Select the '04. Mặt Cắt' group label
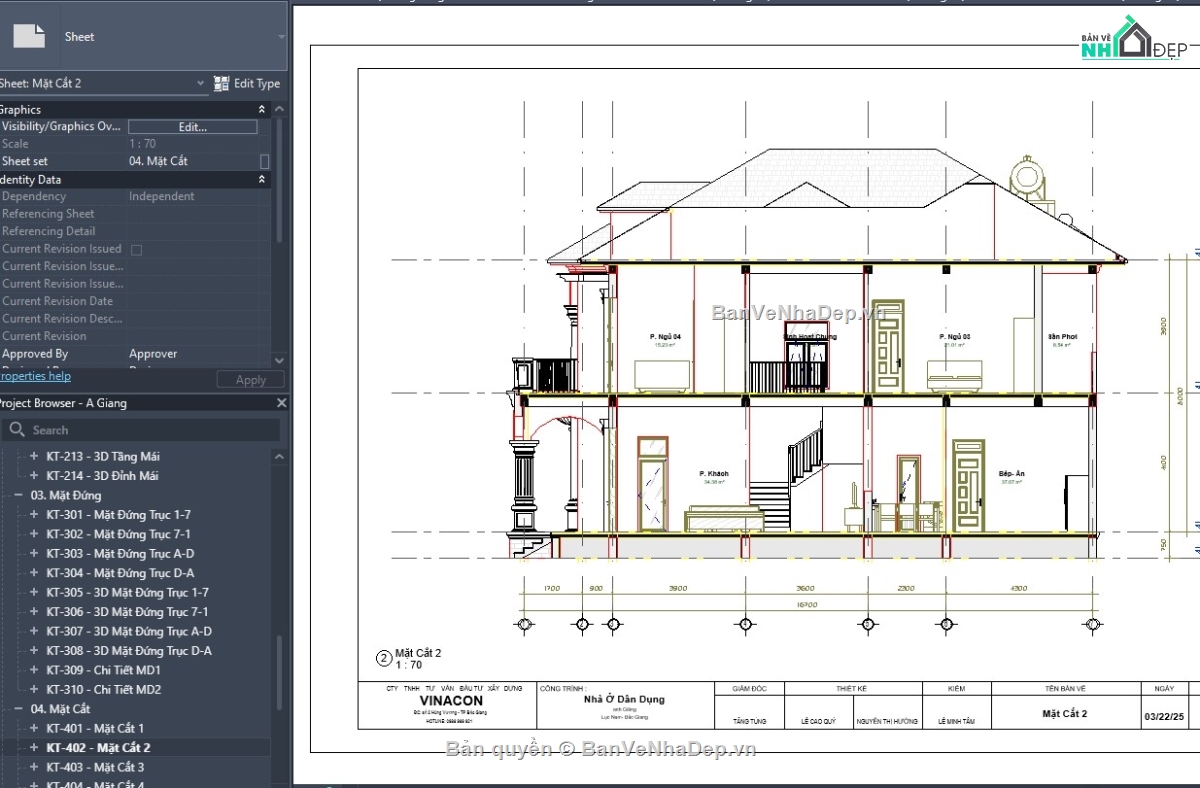1200x788 pixels. 61,709
